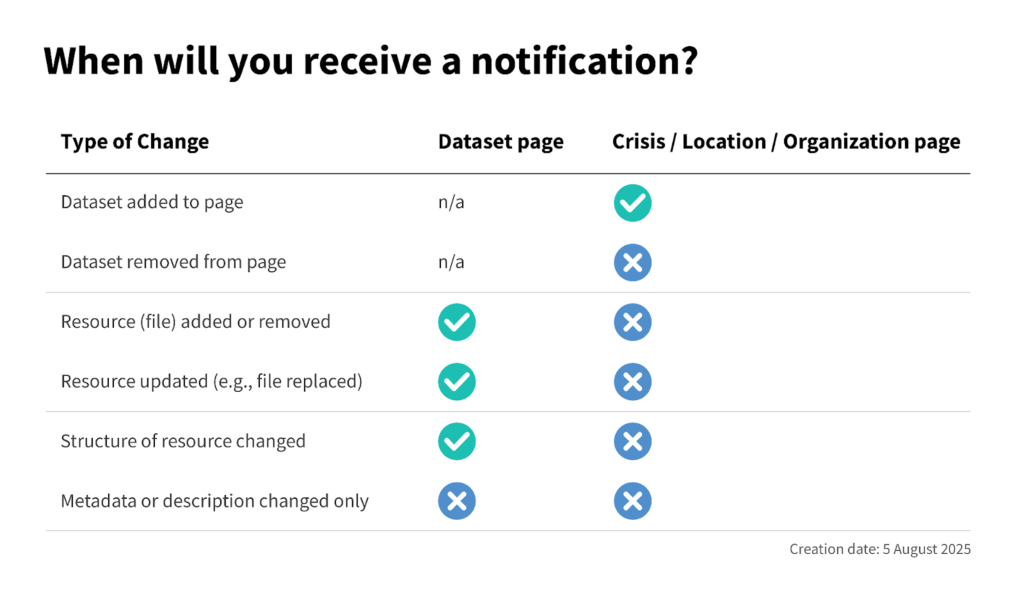Click the Creation date text

(x=879, y=549)
